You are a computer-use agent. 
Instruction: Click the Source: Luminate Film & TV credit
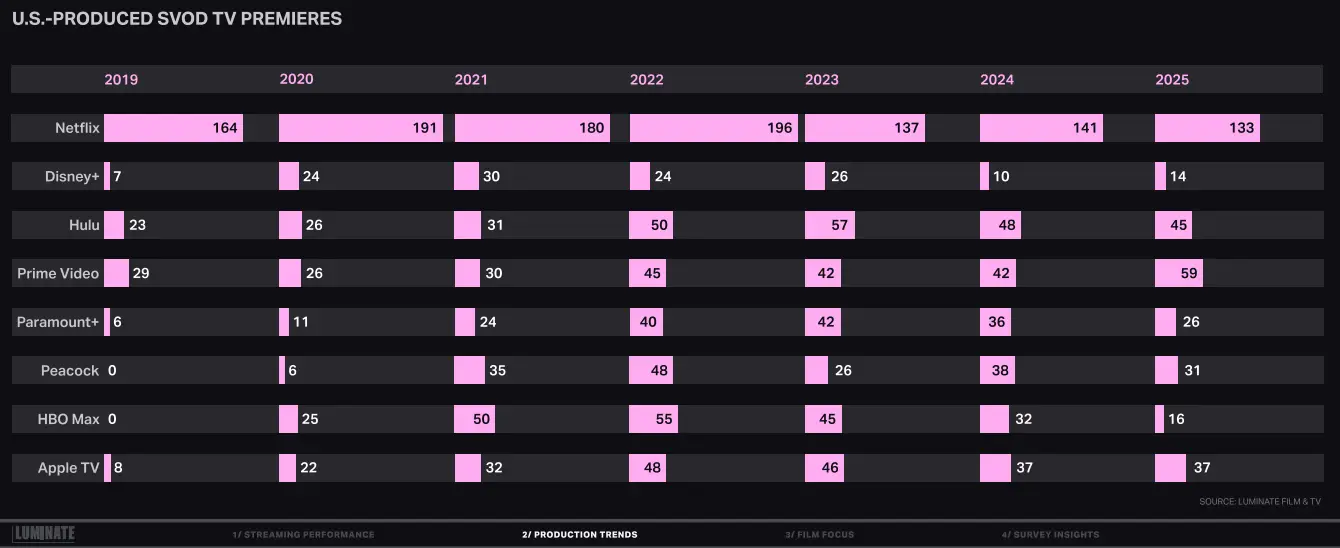(1260, 502)
